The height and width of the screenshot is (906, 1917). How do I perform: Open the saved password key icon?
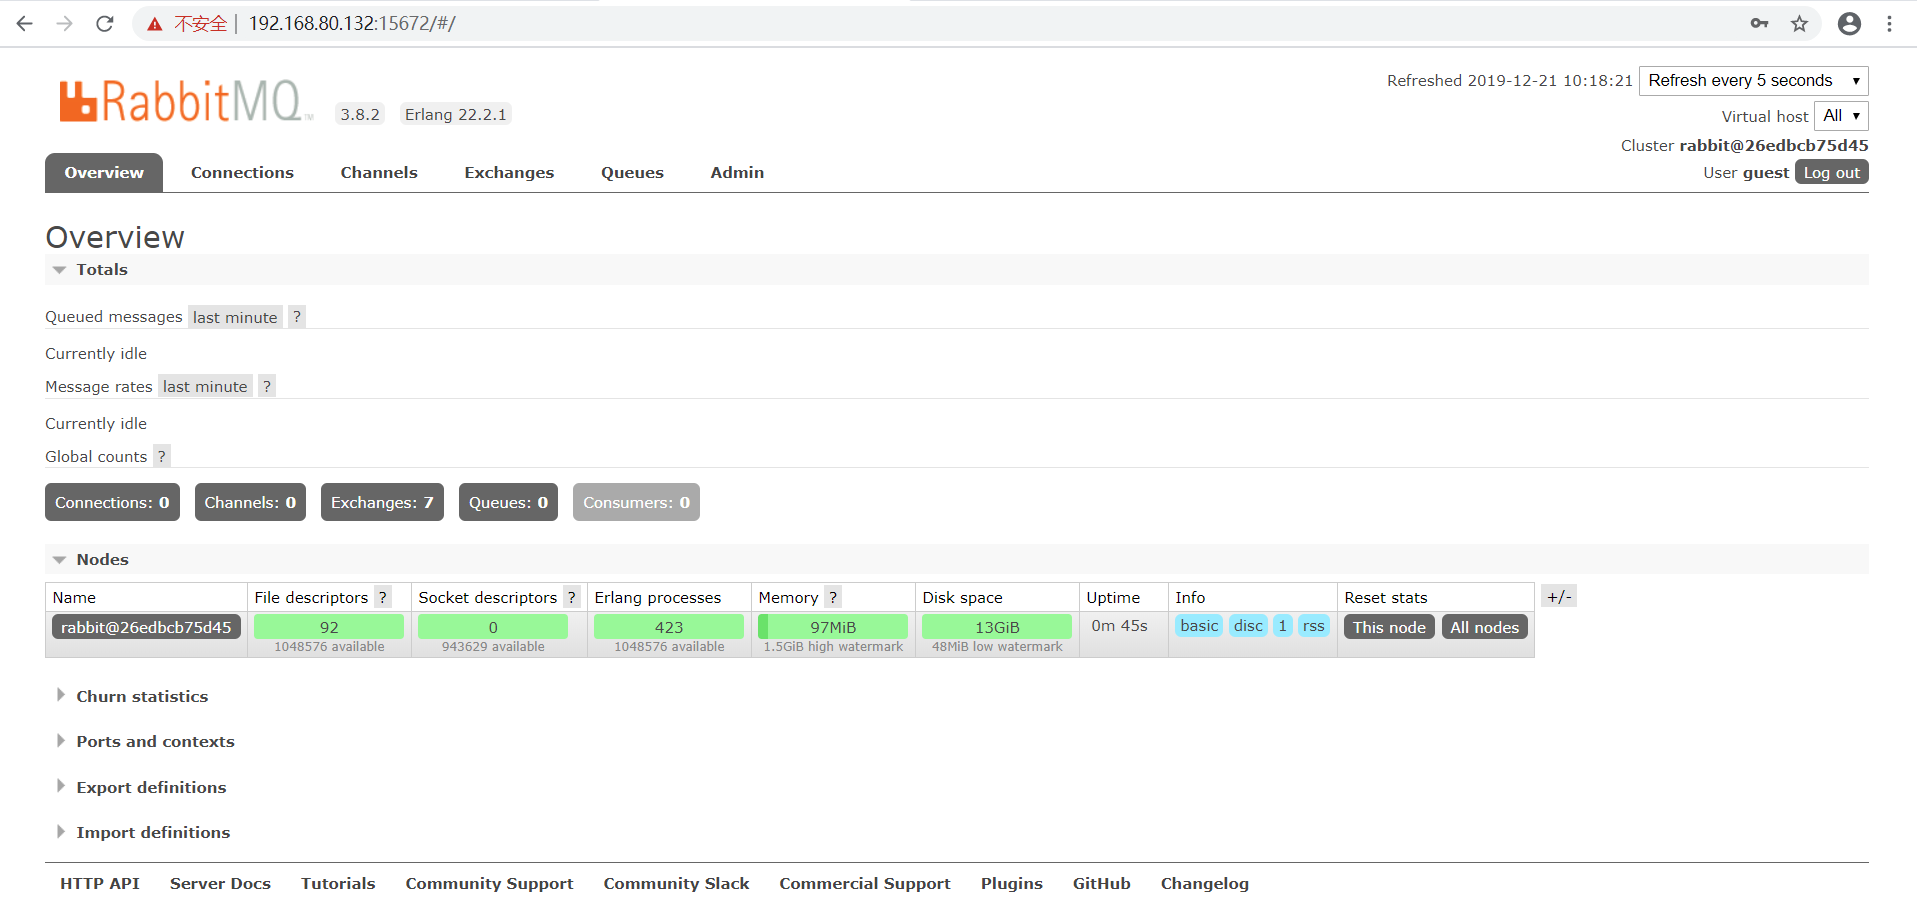[x=1760, y=24]
